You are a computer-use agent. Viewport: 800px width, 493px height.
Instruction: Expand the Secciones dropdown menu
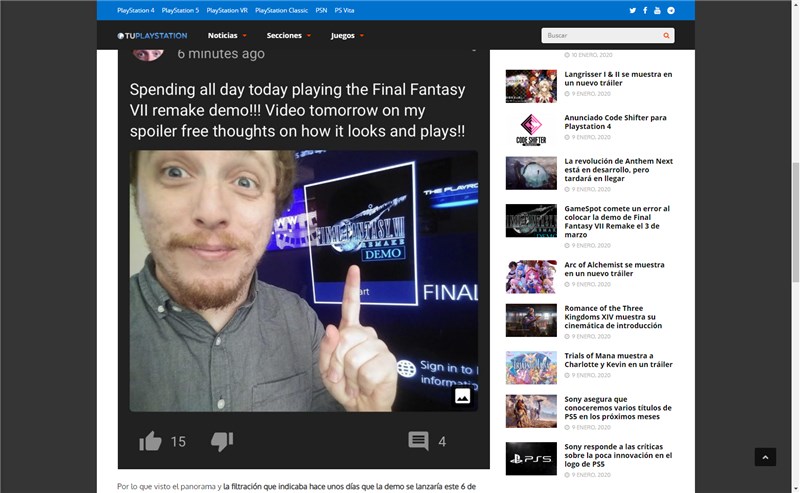click(x=289, y=36)
